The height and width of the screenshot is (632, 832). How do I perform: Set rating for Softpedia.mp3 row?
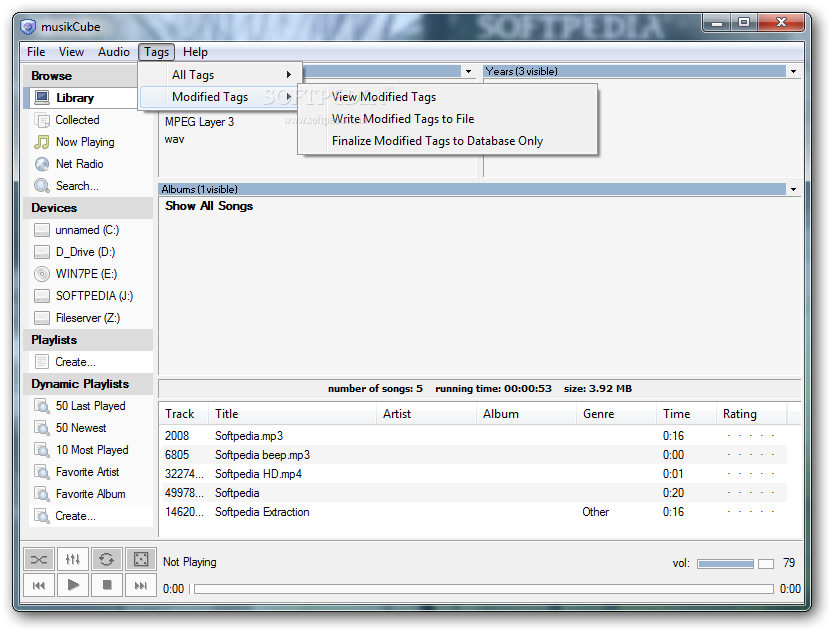point(751,436)
